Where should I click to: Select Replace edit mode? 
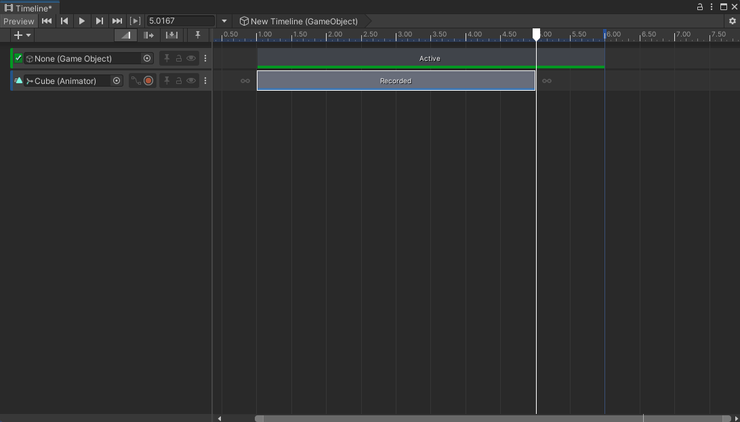click(171, 35)
